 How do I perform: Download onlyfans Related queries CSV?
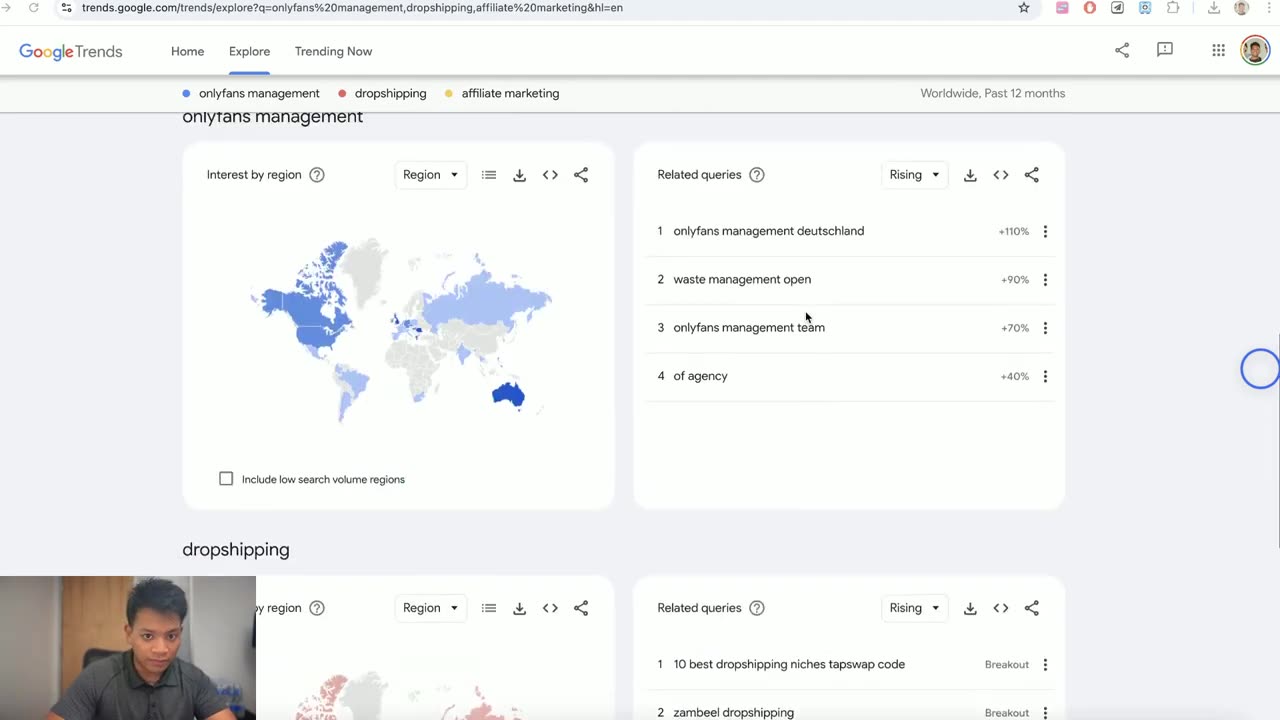point(970,175)
